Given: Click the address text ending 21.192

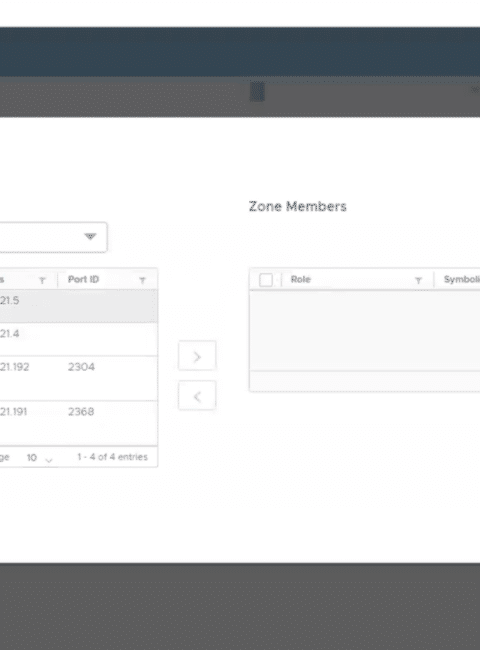Looking at the screenshot, I should [15, 367].
